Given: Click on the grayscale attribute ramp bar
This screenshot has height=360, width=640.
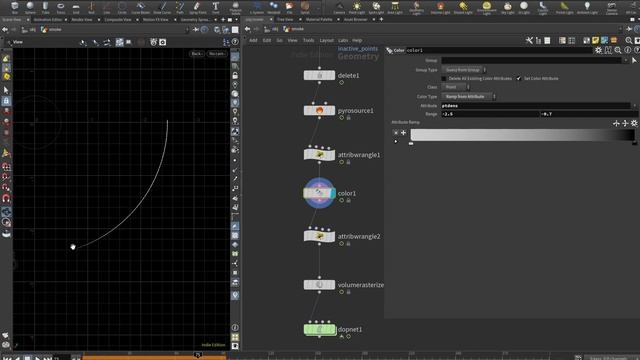Looking at the screenshot, I should (x=522, y=135).
